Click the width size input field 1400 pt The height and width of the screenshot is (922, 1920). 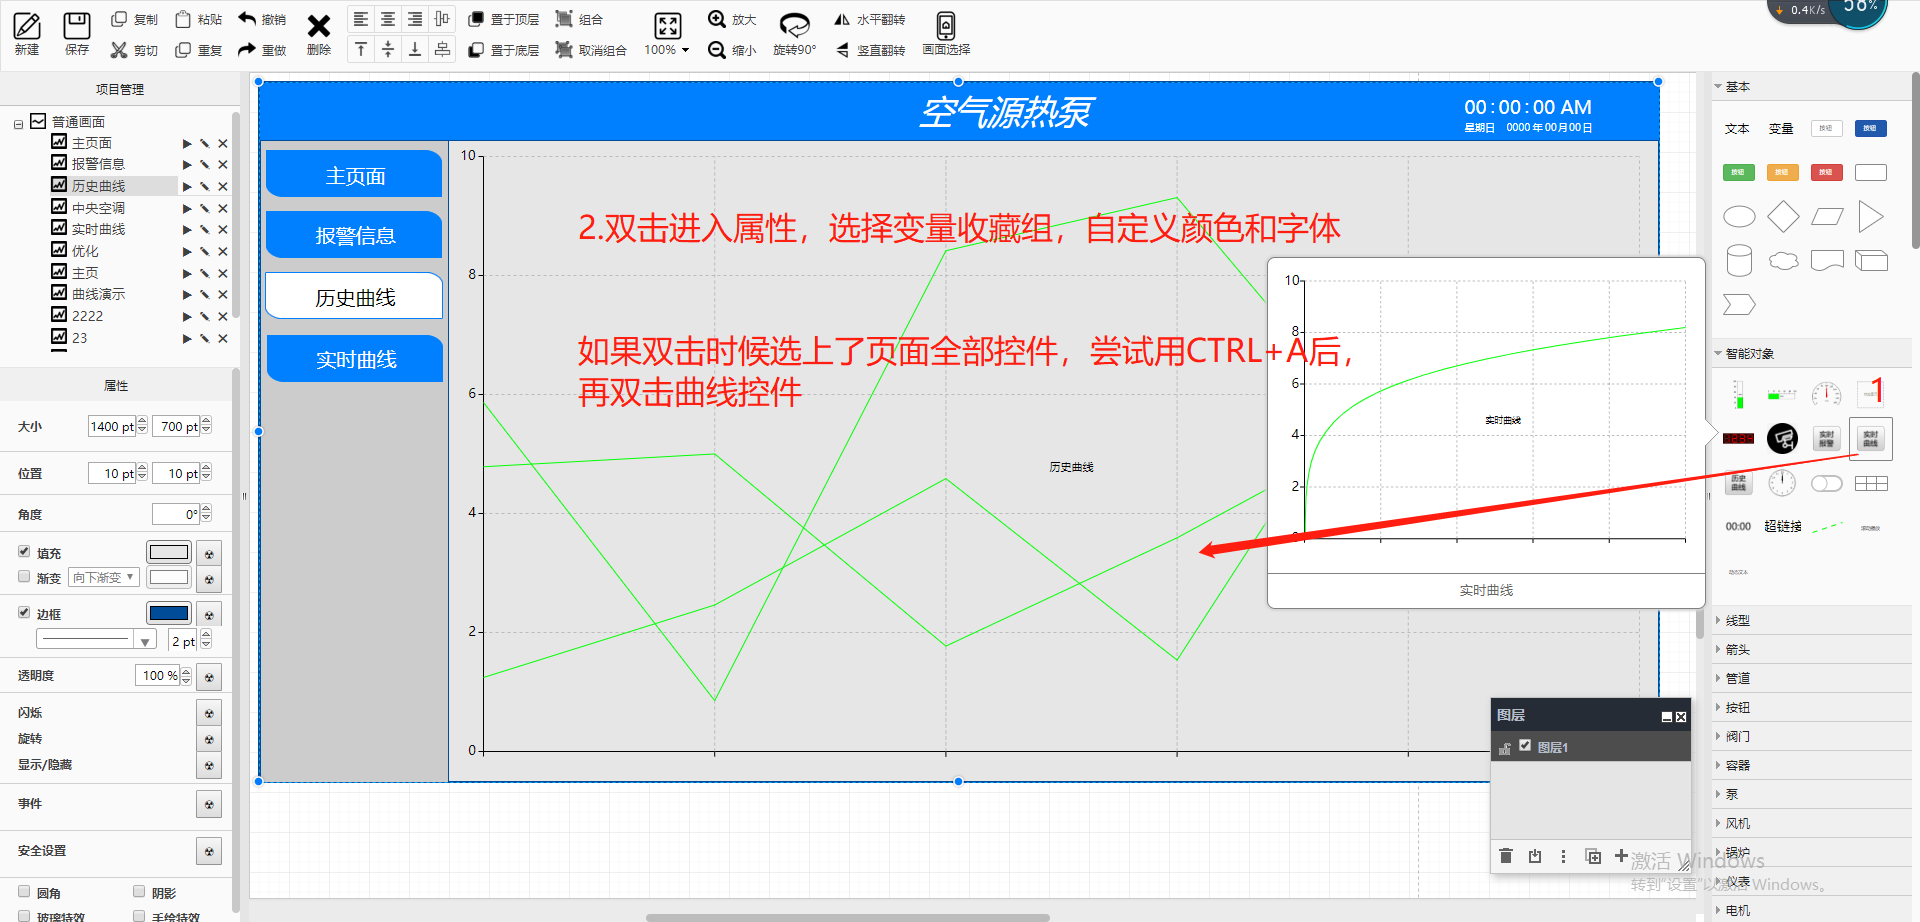tap(112, 426)
